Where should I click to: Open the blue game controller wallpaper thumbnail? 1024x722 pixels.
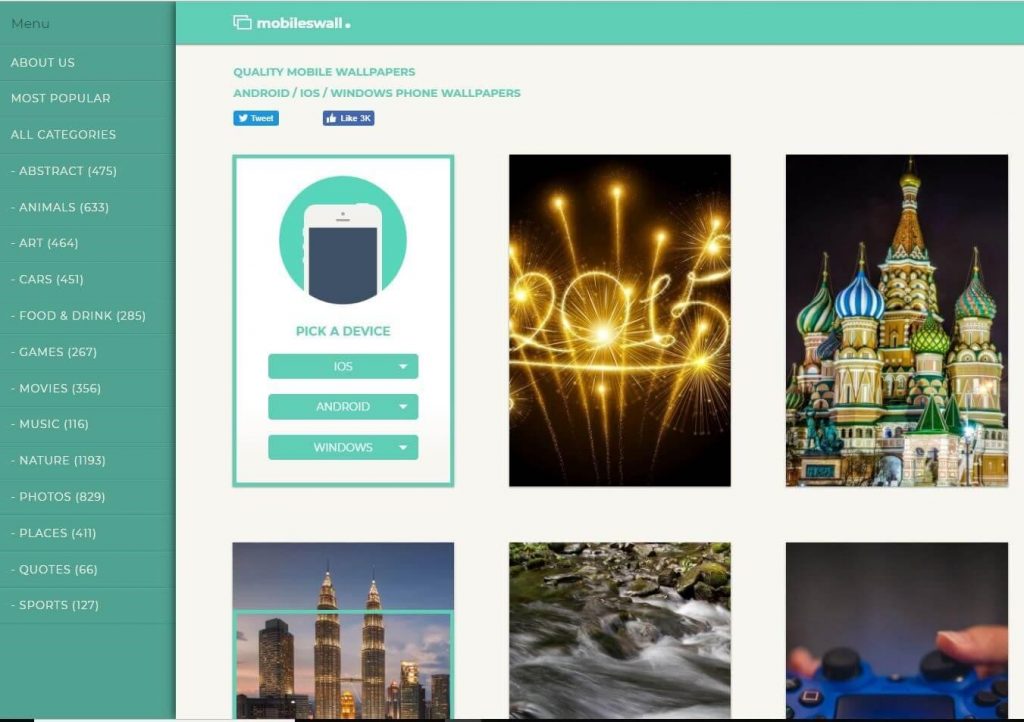tap(897, 631)
